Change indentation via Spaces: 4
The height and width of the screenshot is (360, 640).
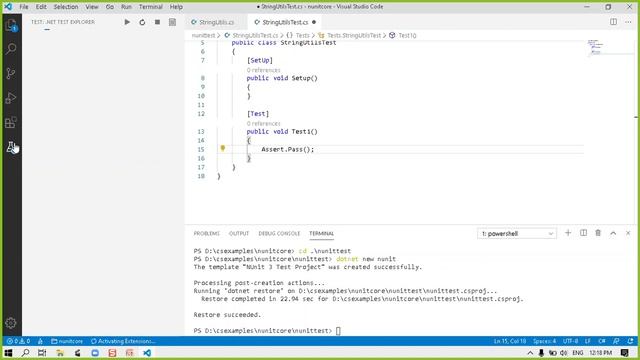pos(544,341)
